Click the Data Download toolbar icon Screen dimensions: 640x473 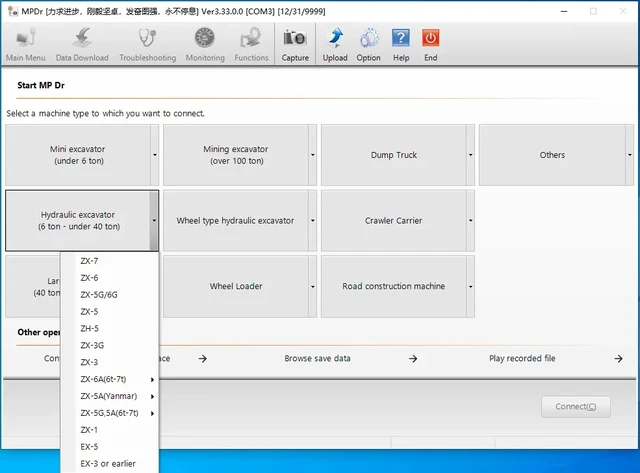82,38
